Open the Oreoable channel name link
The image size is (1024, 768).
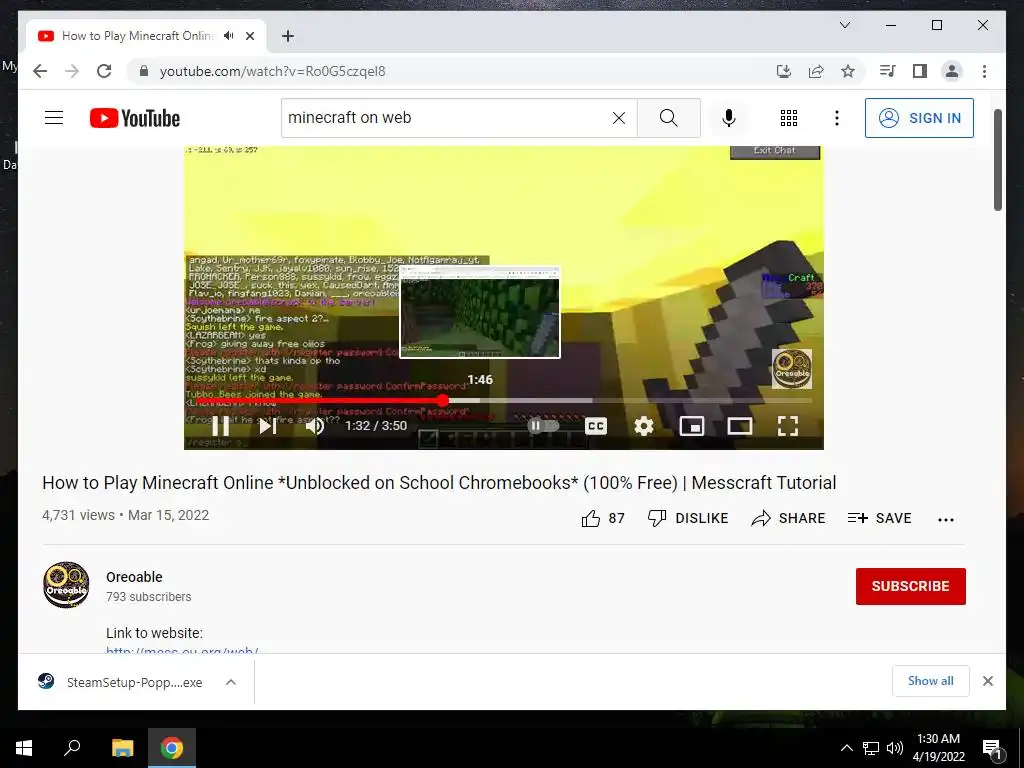tap(134, 577)
